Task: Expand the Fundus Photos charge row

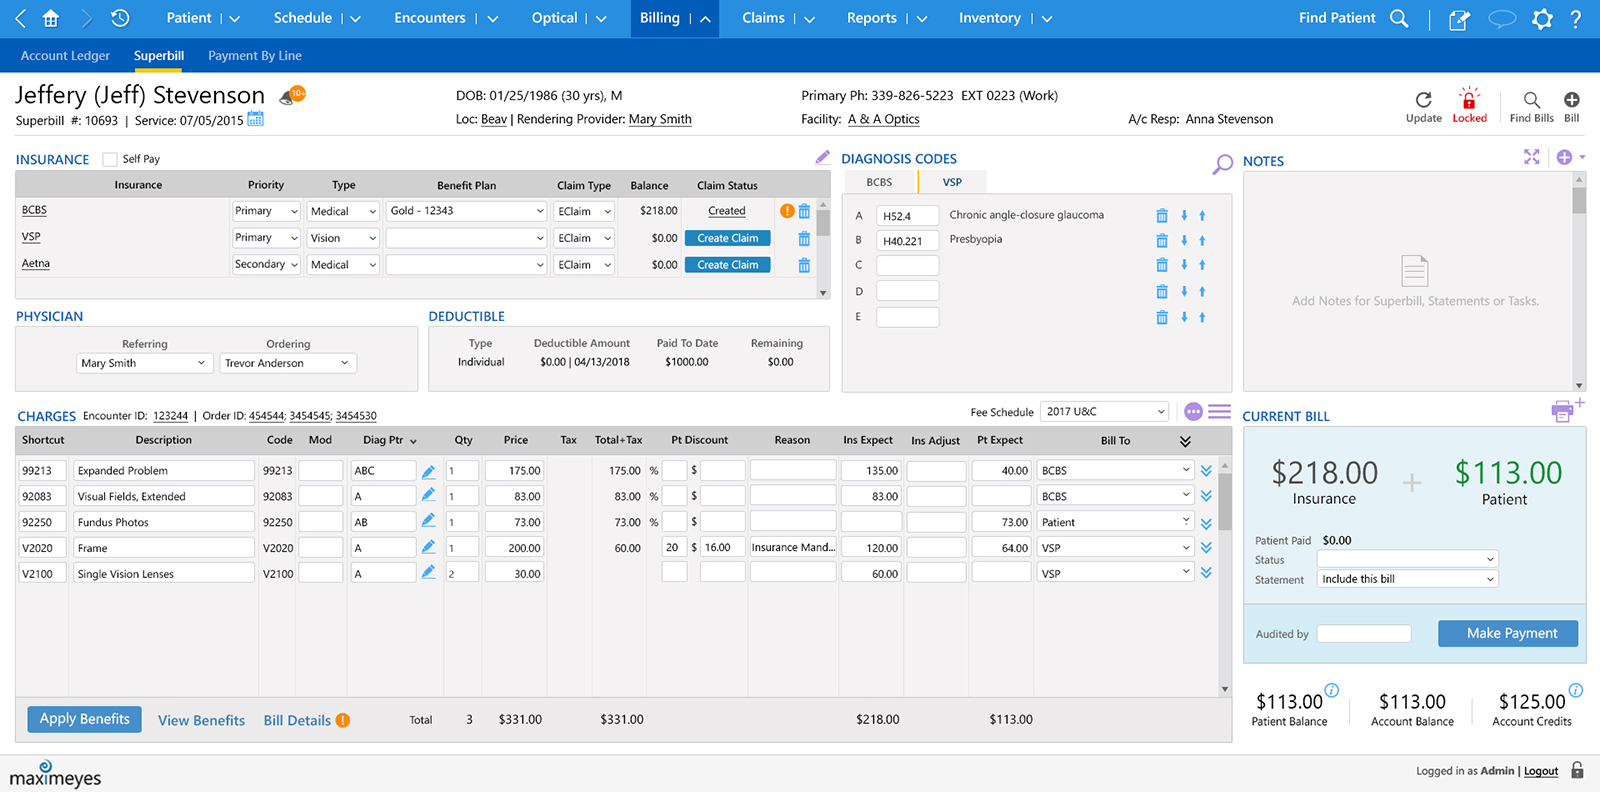Action: pos(1206,523)
